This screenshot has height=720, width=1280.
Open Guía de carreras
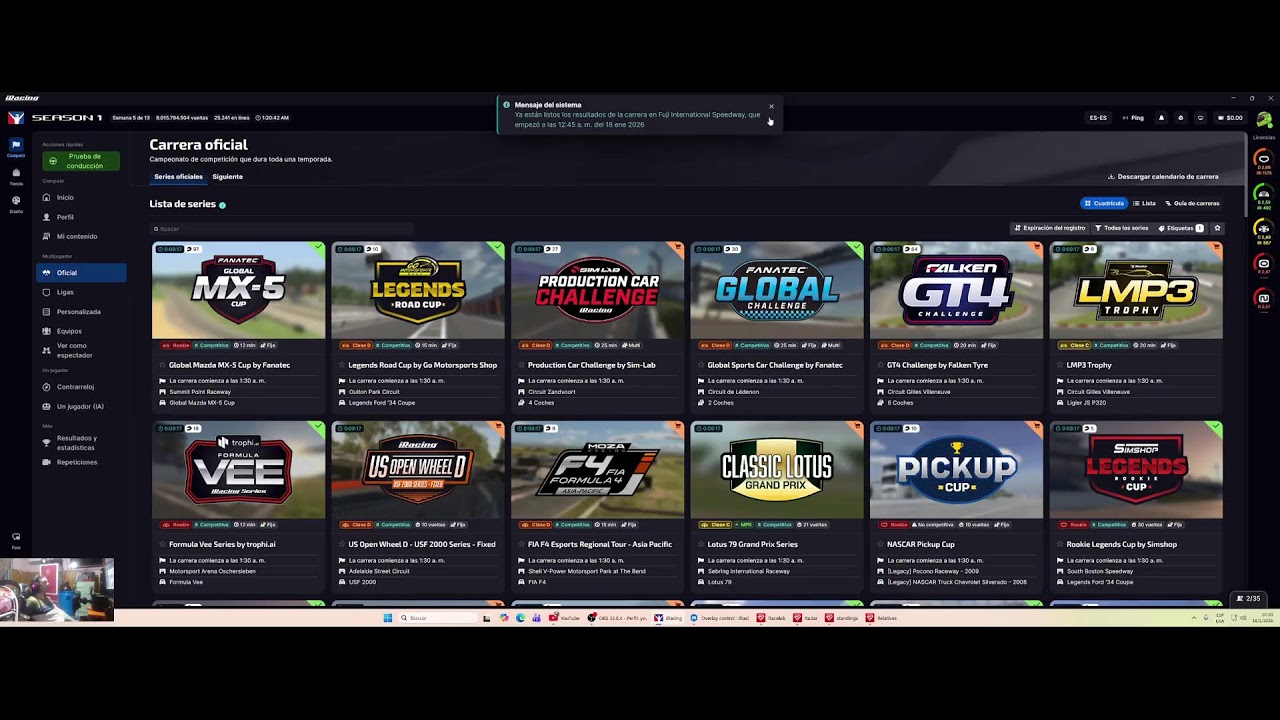pyautogui.click(x=1192, y=203)
